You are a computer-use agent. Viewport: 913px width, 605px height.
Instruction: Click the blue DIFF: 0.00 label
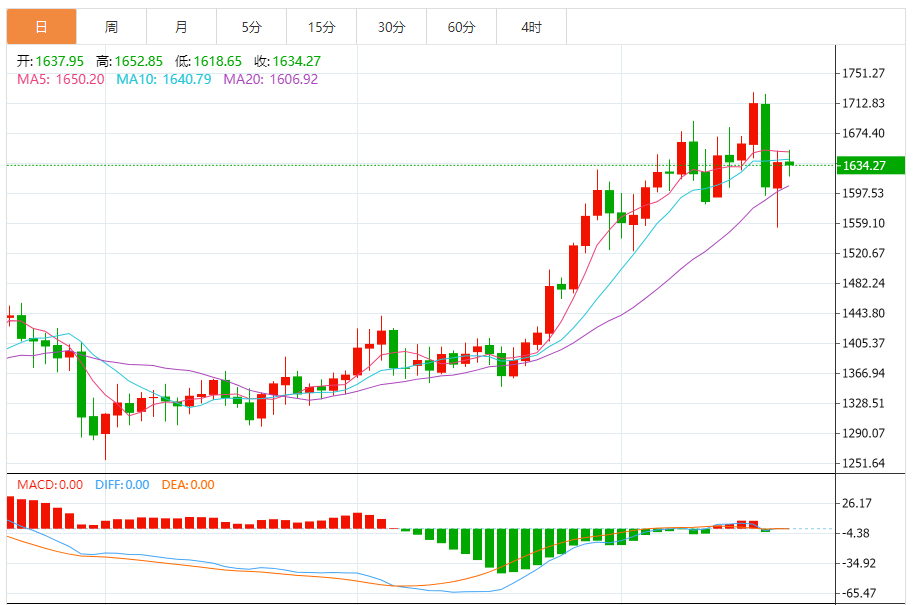(122, 485)
